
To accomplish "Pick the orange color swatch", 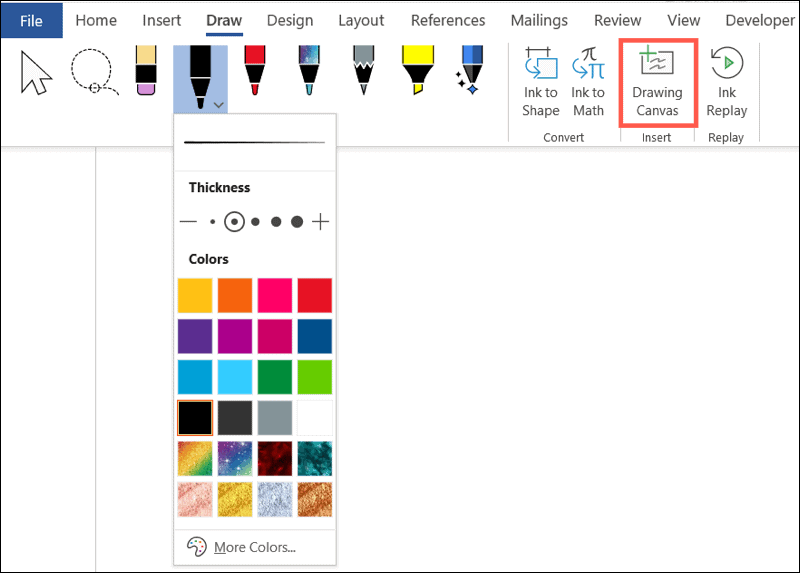I will [x=235, y=296].
